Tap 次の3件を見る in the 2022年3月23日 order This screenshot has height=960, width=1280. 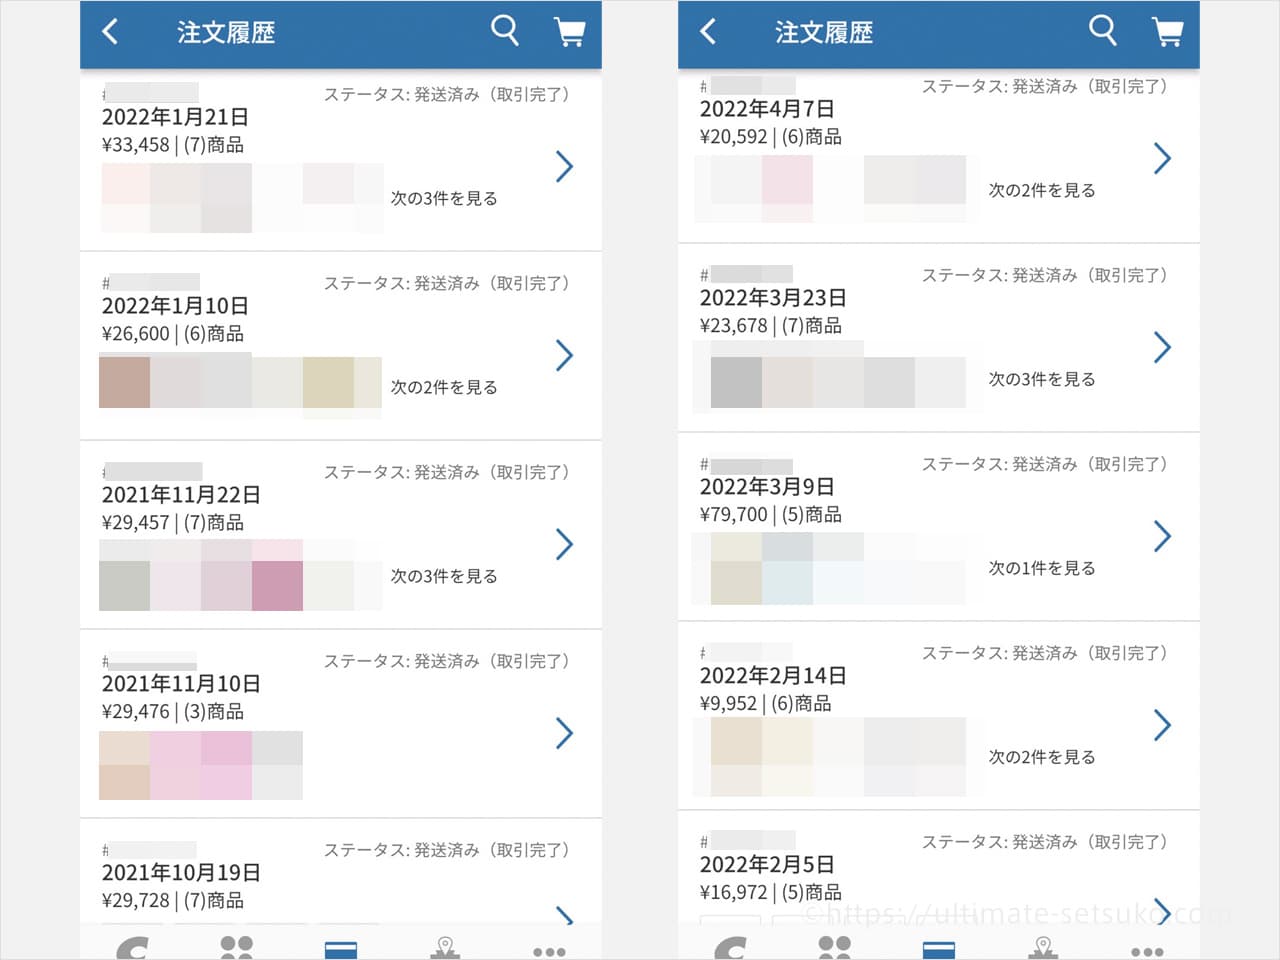point(1042,379)
